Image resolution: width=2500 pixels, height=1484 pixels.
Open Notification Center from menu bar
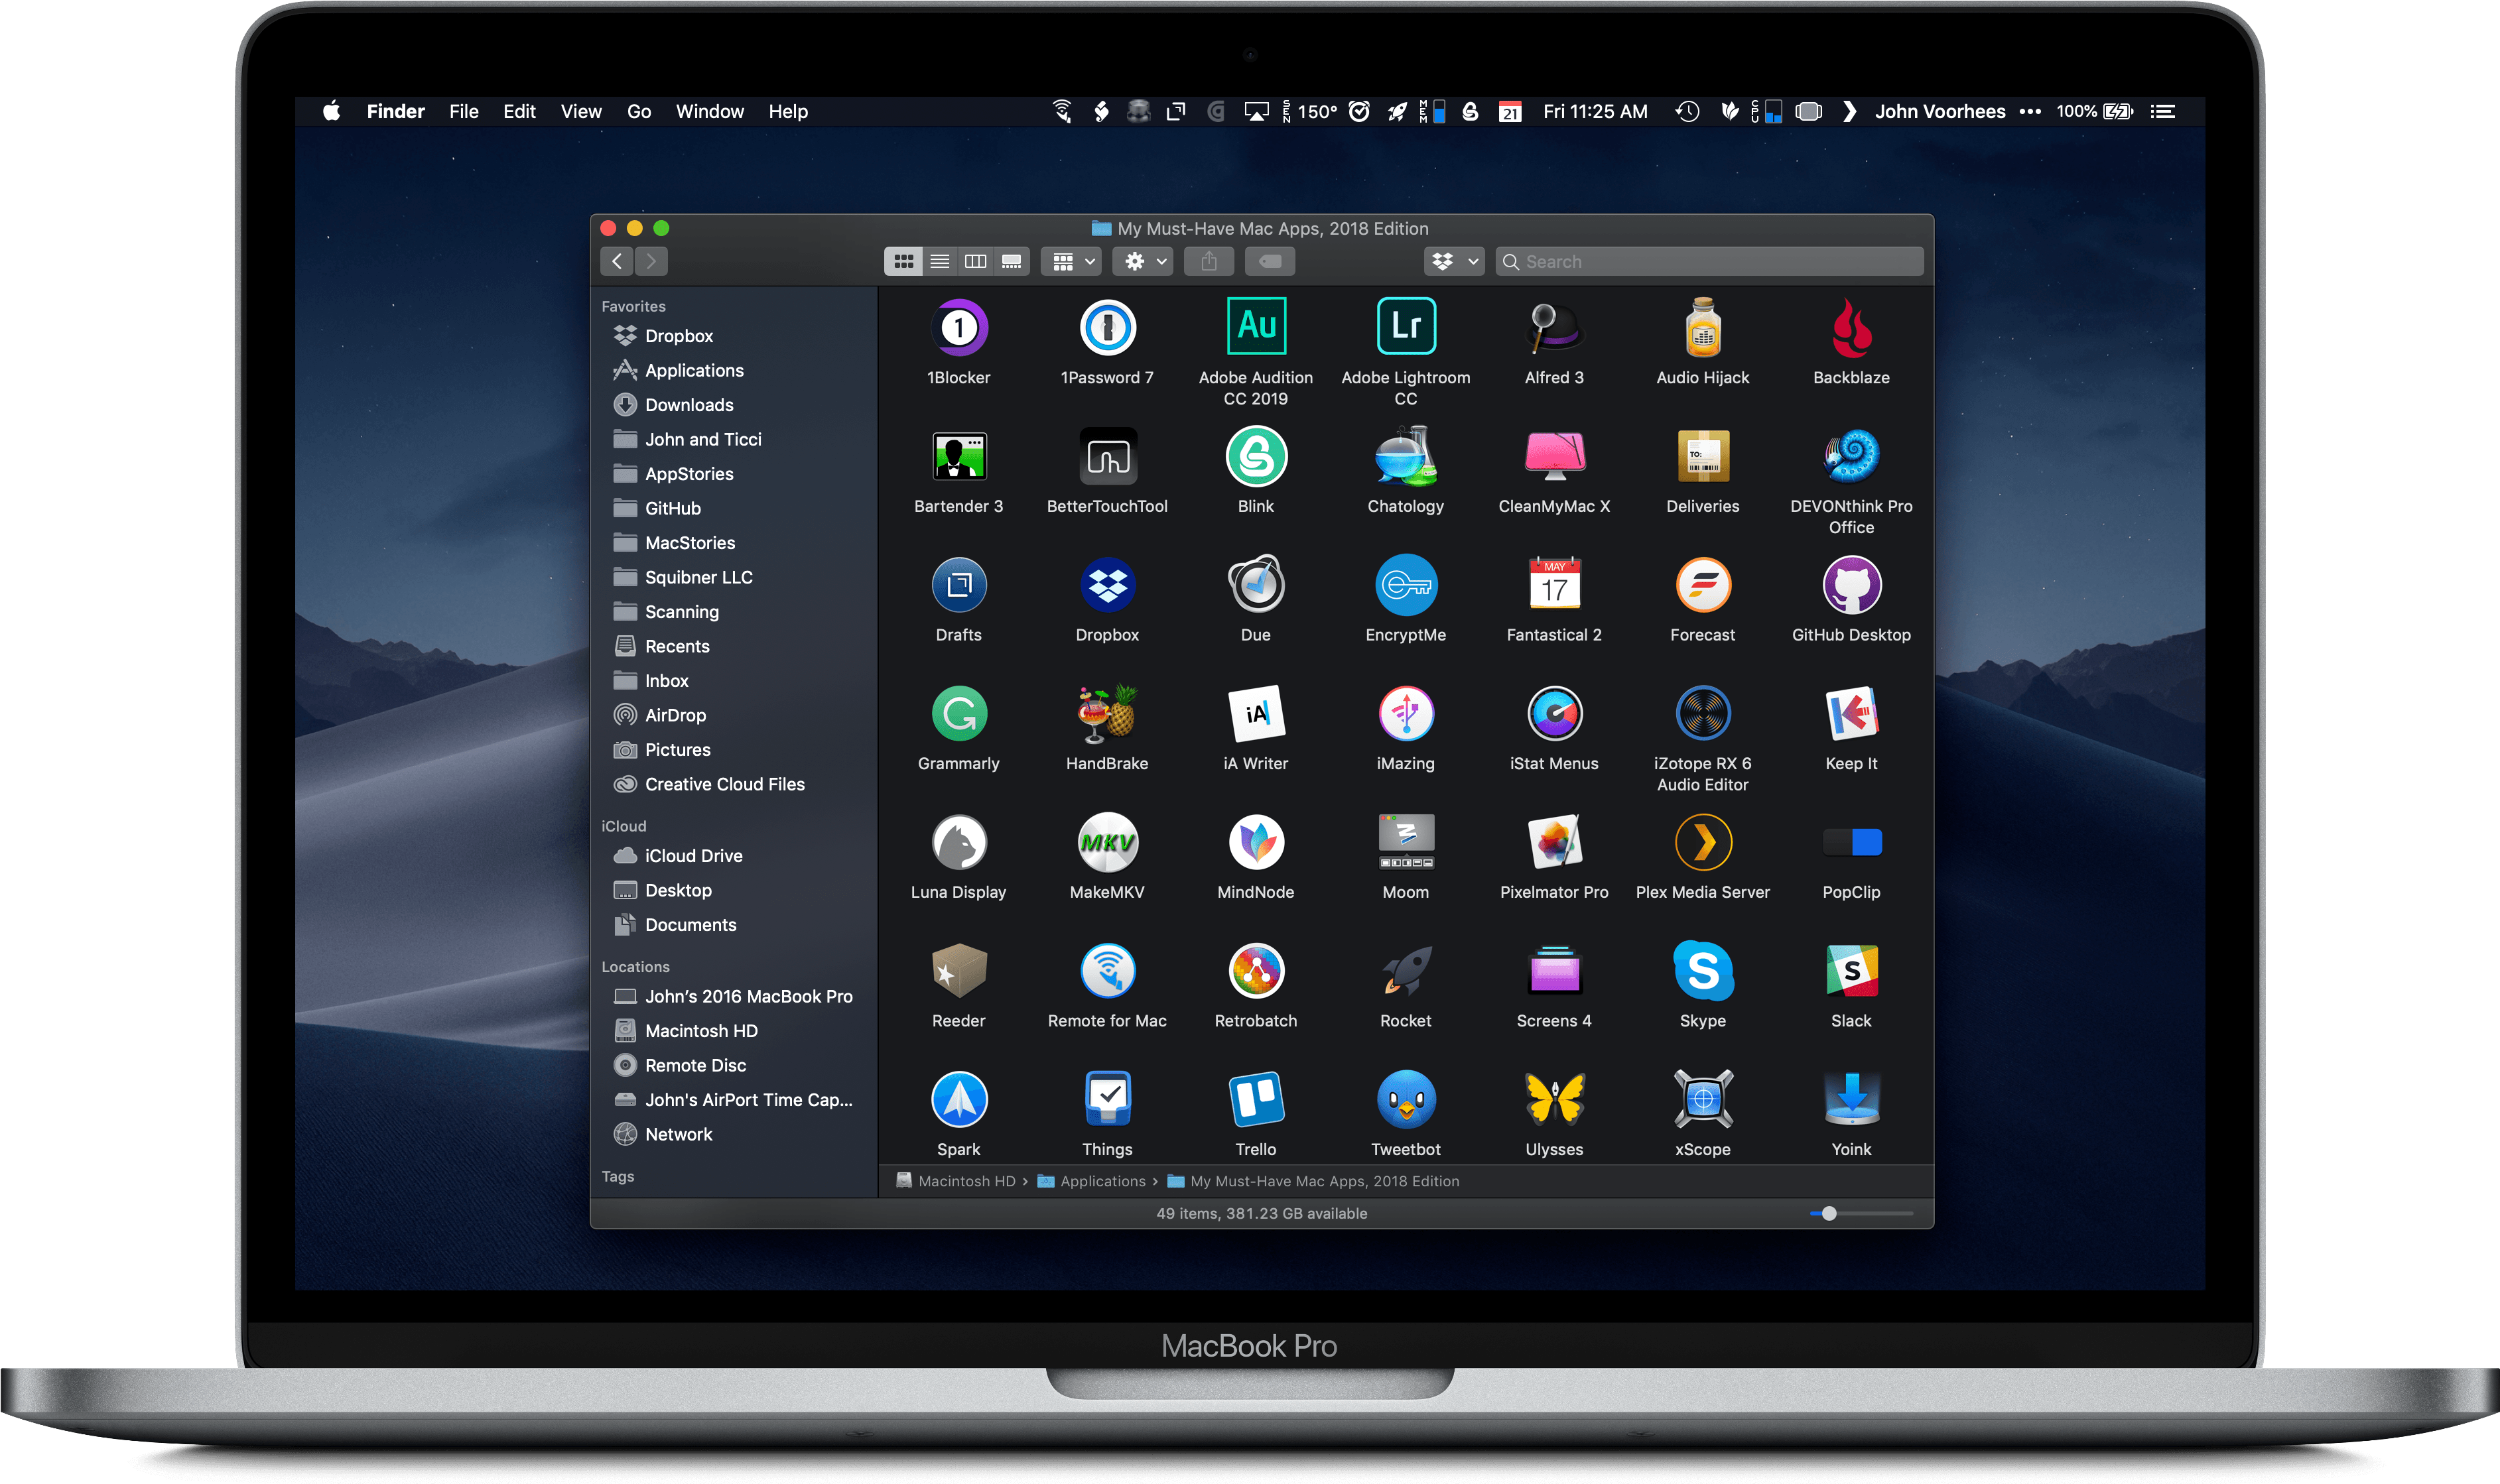click(x=2163, y=111)
